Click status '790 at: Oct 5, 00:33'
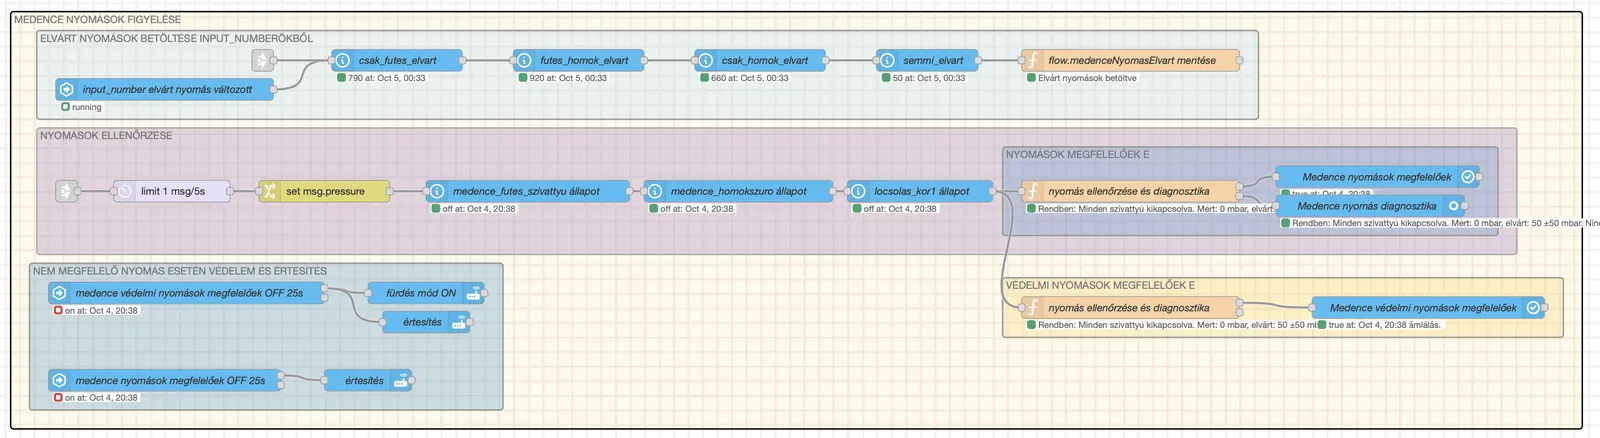This screenshot has height=438, width=1600. pyautogui.click(x=381, y=78)
